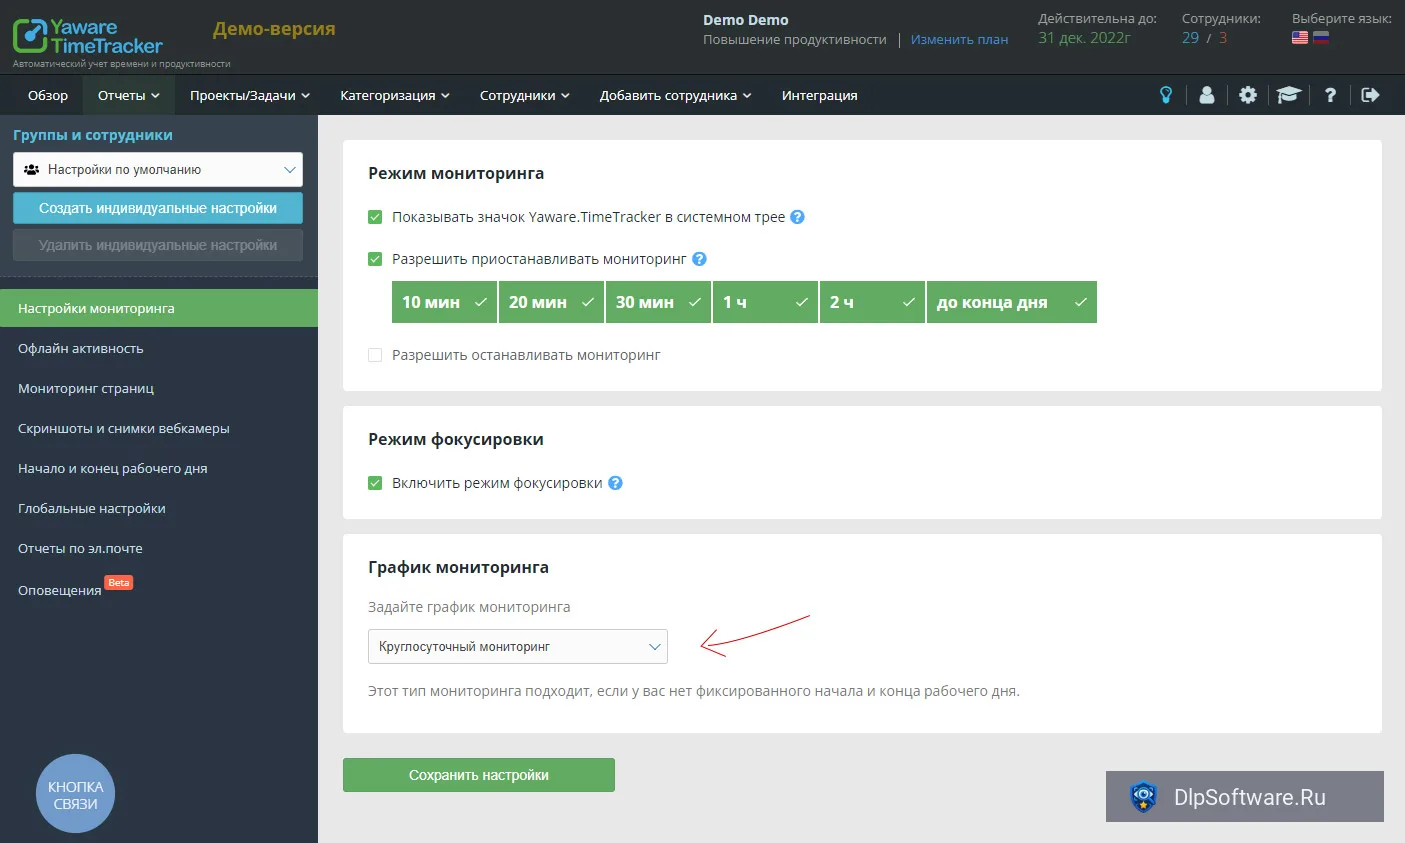Toggle the 30 мин pause option
1405x843 pixels.
tap(658, 302)
